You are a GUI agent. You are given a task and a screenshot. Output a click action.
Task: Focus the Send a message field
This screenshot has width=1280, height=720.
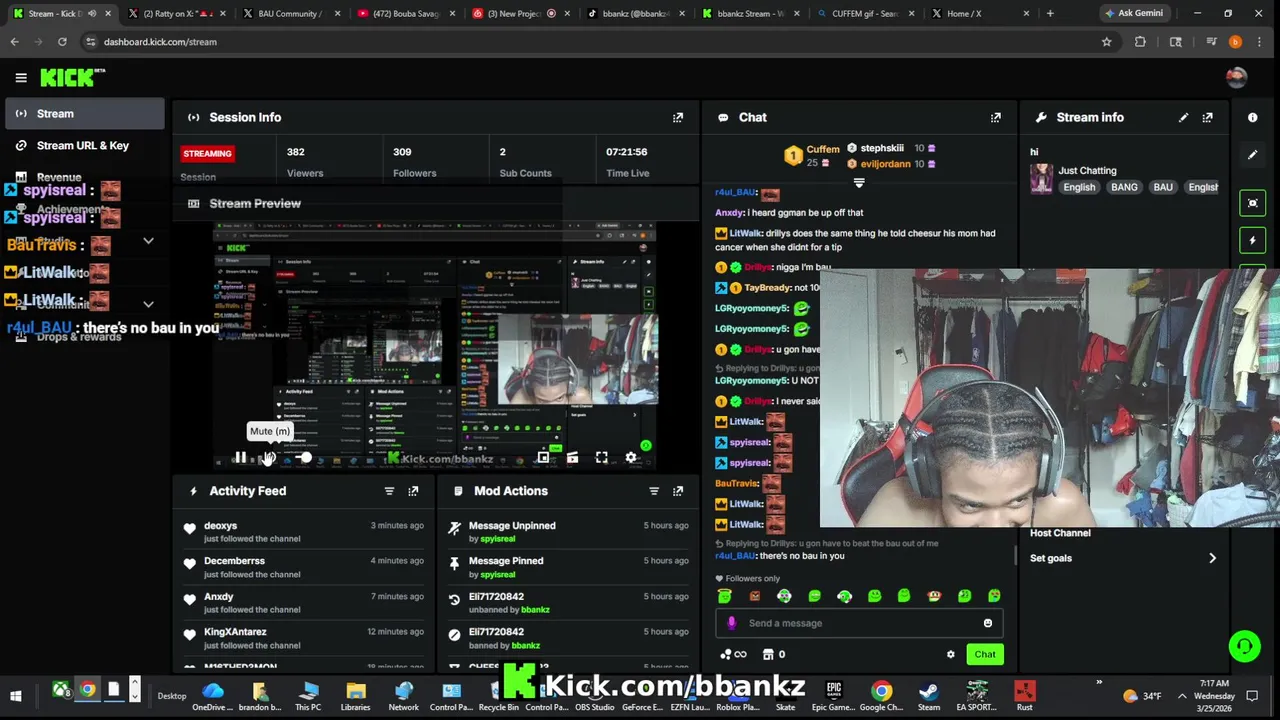coord(860,623)
